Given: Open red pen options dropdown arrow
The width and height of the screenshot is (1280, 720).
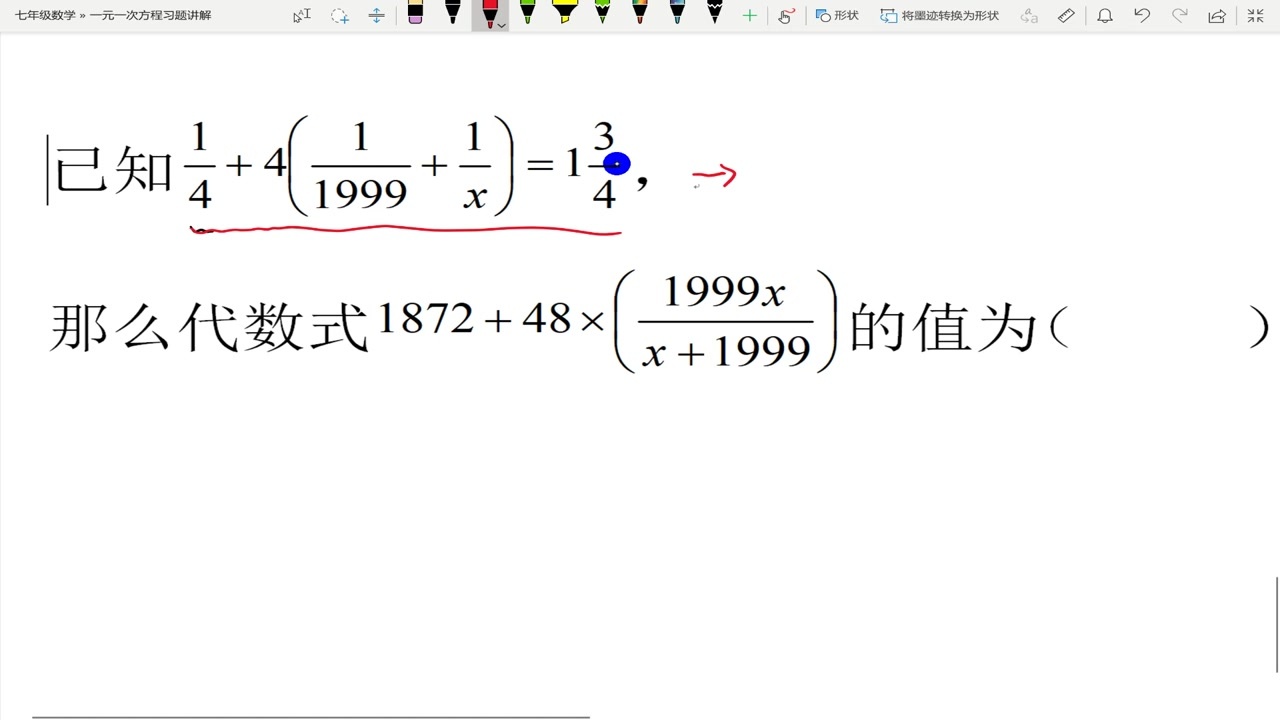Looking at the screenshot, I should point(502,24).
